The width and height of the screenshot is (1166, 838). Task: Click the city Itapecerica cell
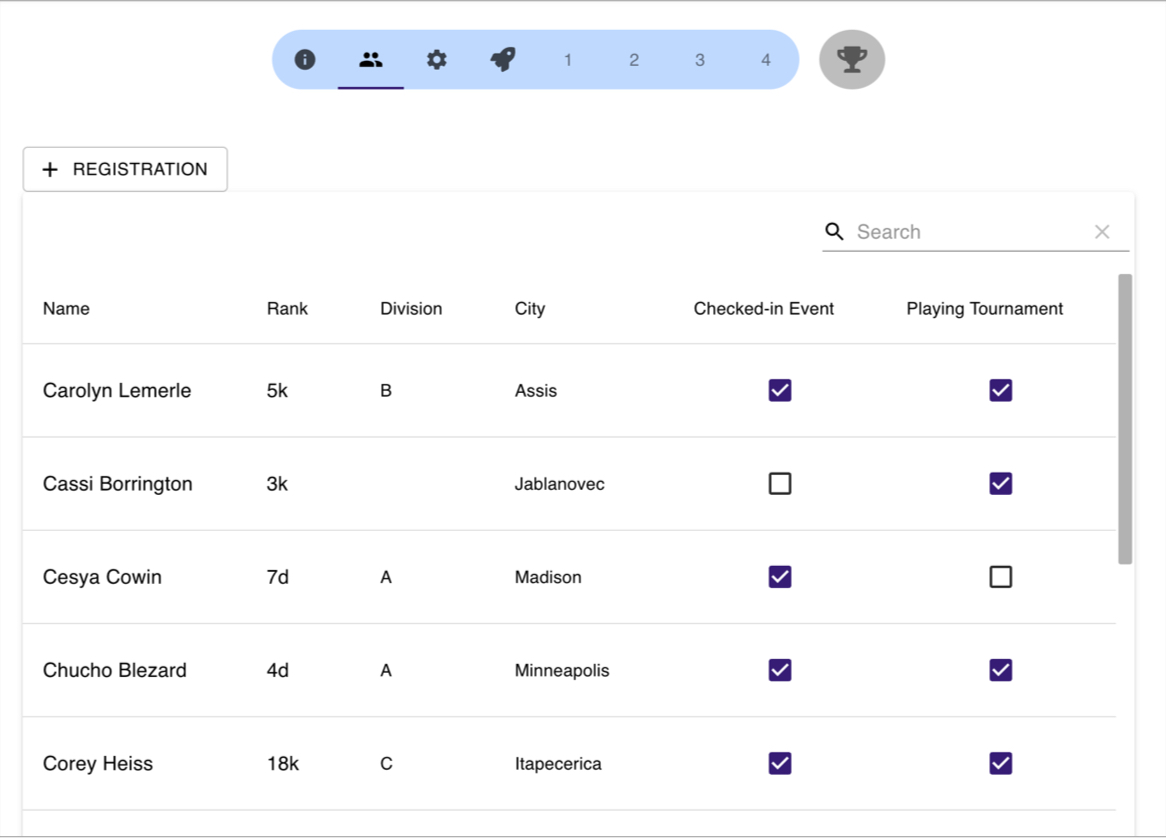558,764
